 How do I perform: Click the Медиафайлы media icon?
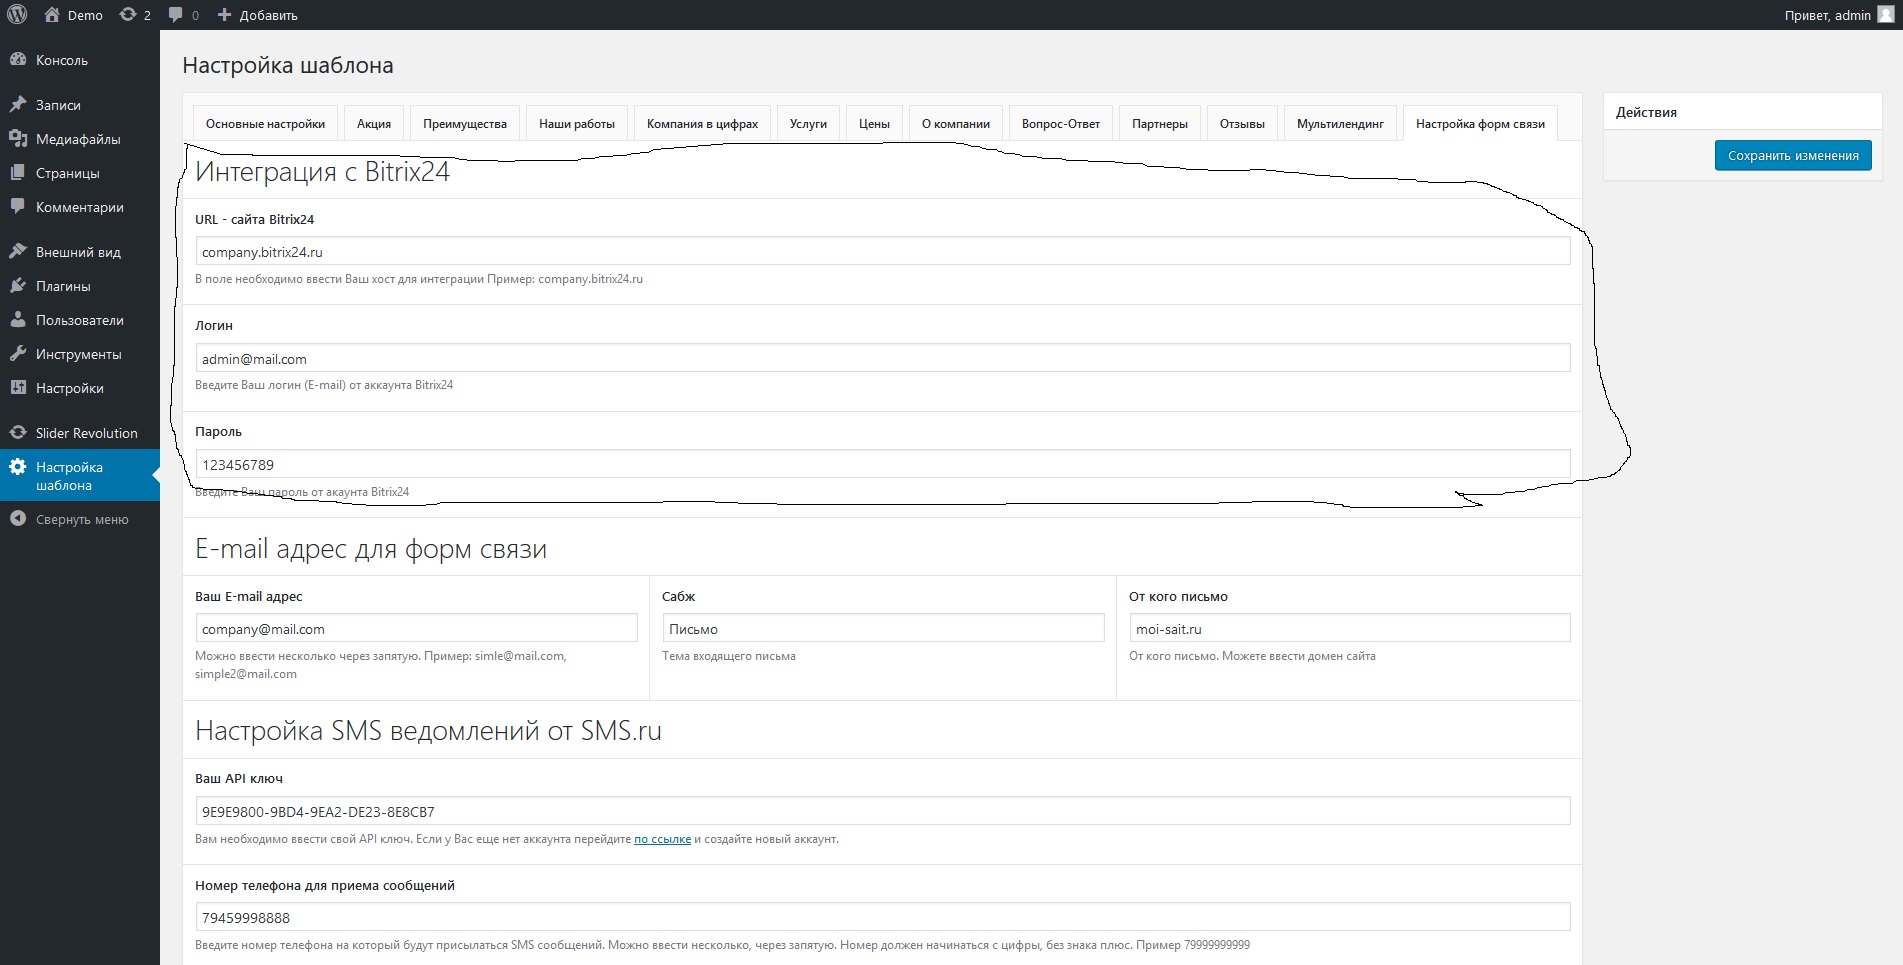(x=17, y=139)
